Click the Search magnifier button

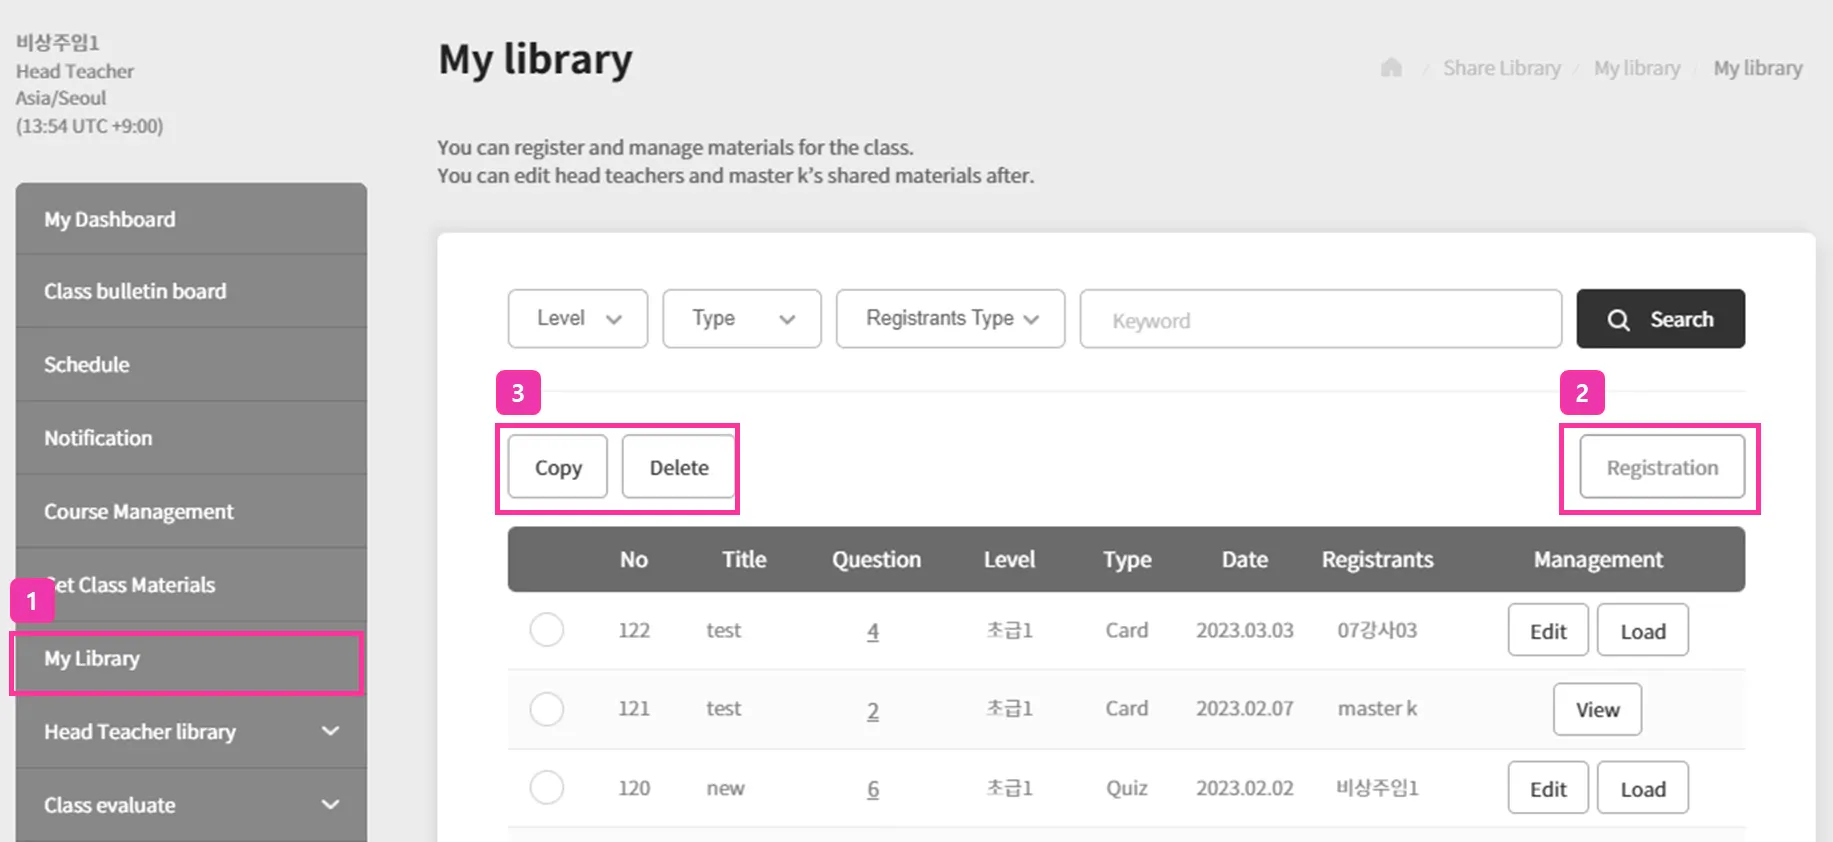click(x=1660, y=319)
